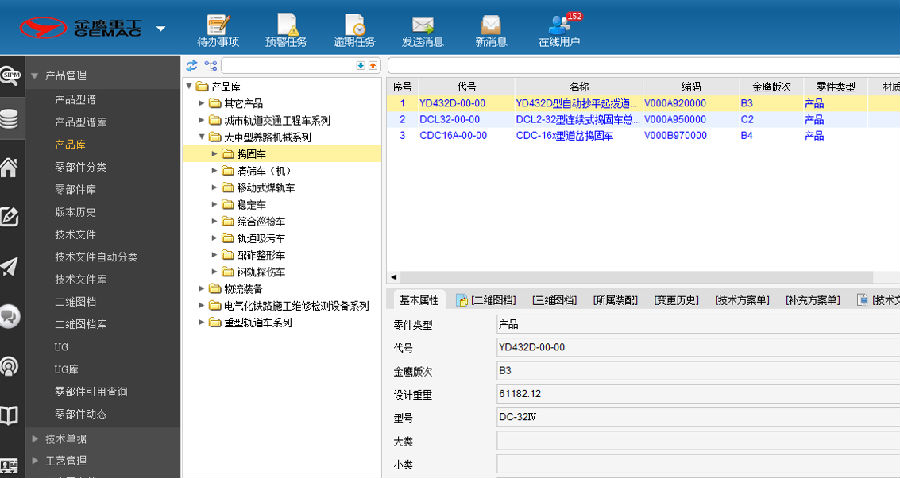Sort by the 金鹰版次 column header
This screenshot has width=900, height=478.
[771, 87]
